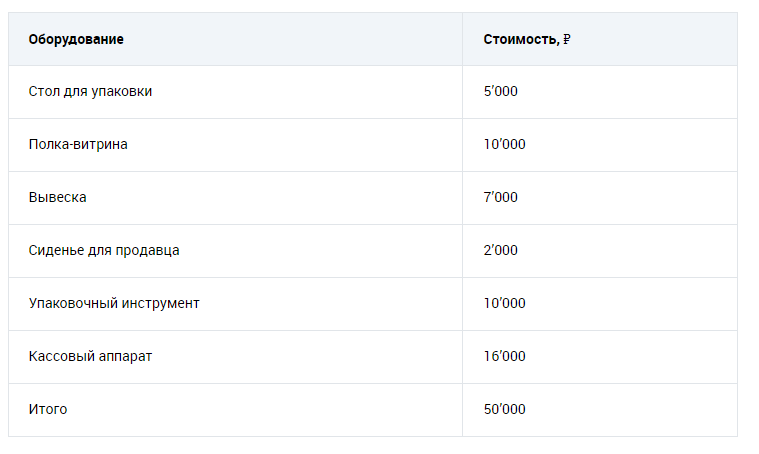The image size is (759, 454).
Task: Click the 5'000 price value
Action: click(x=500, y=92)
